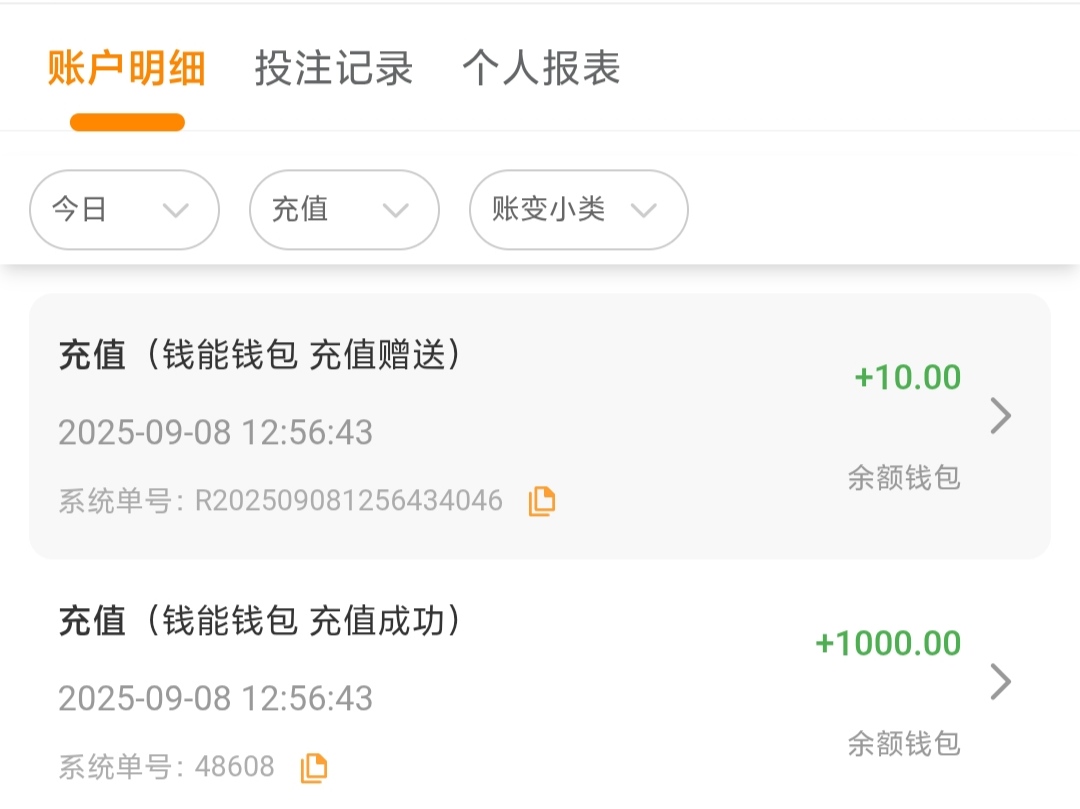Select the 充值赠送 transaction title

click(260, 355)
